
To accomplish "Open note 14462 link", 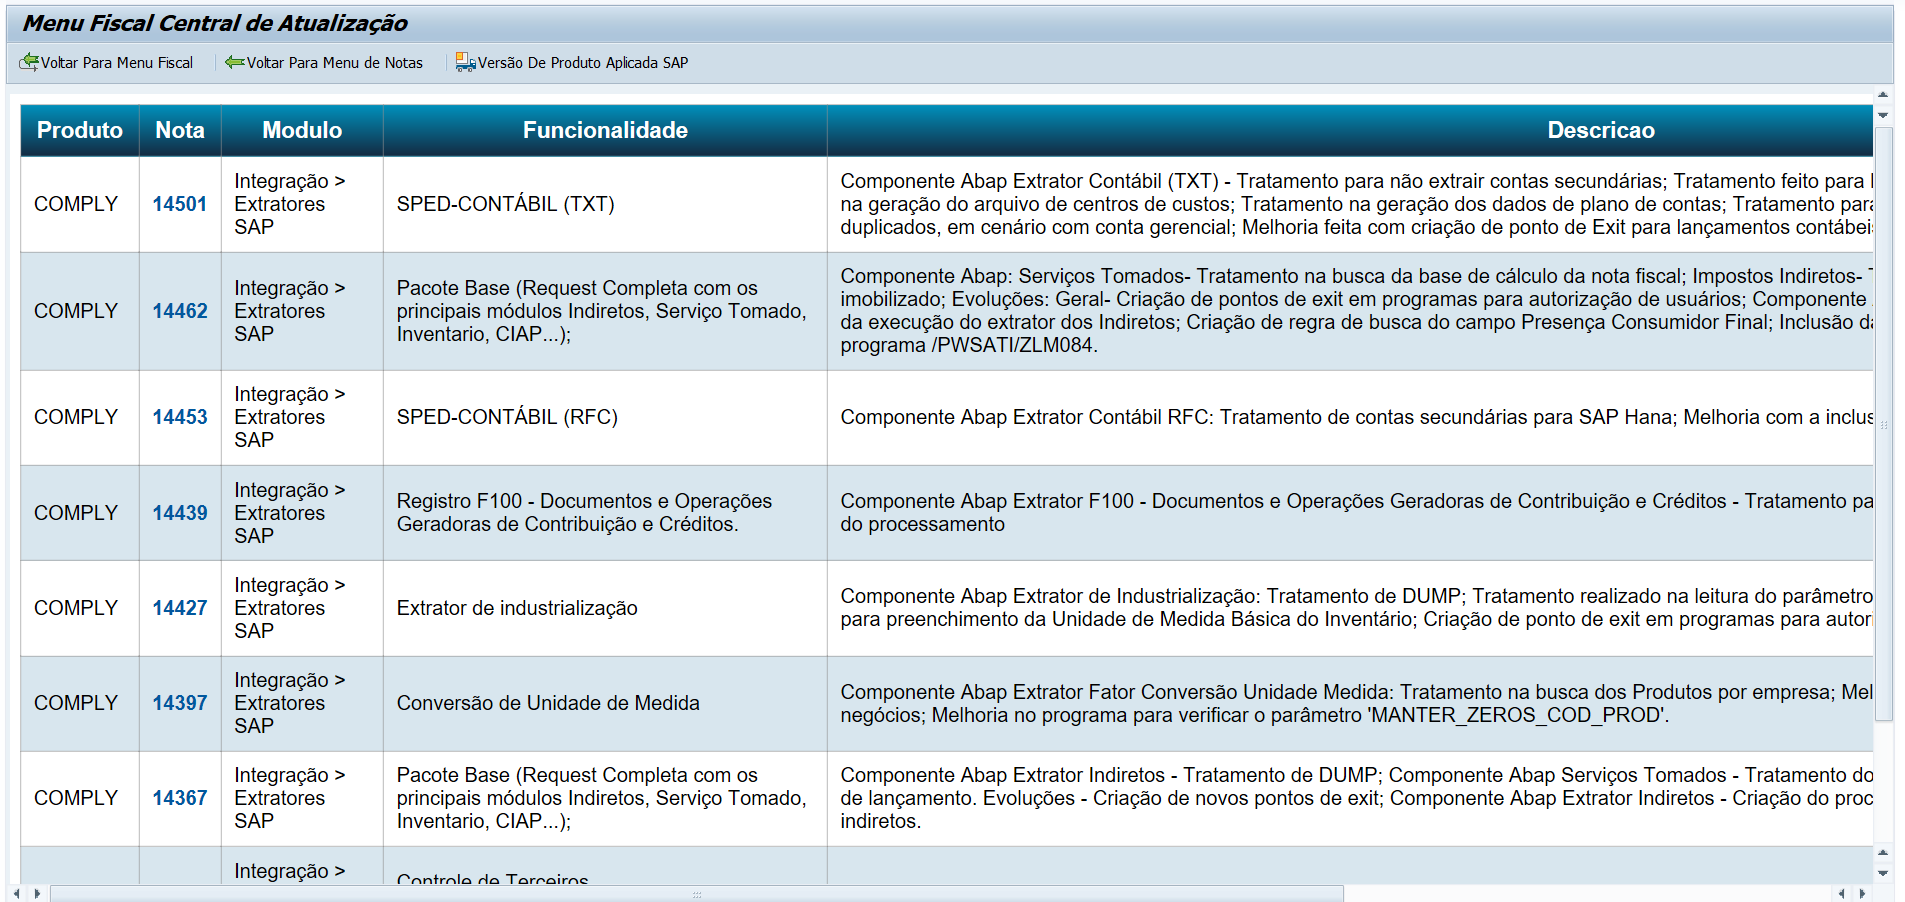I will (180, 311).
